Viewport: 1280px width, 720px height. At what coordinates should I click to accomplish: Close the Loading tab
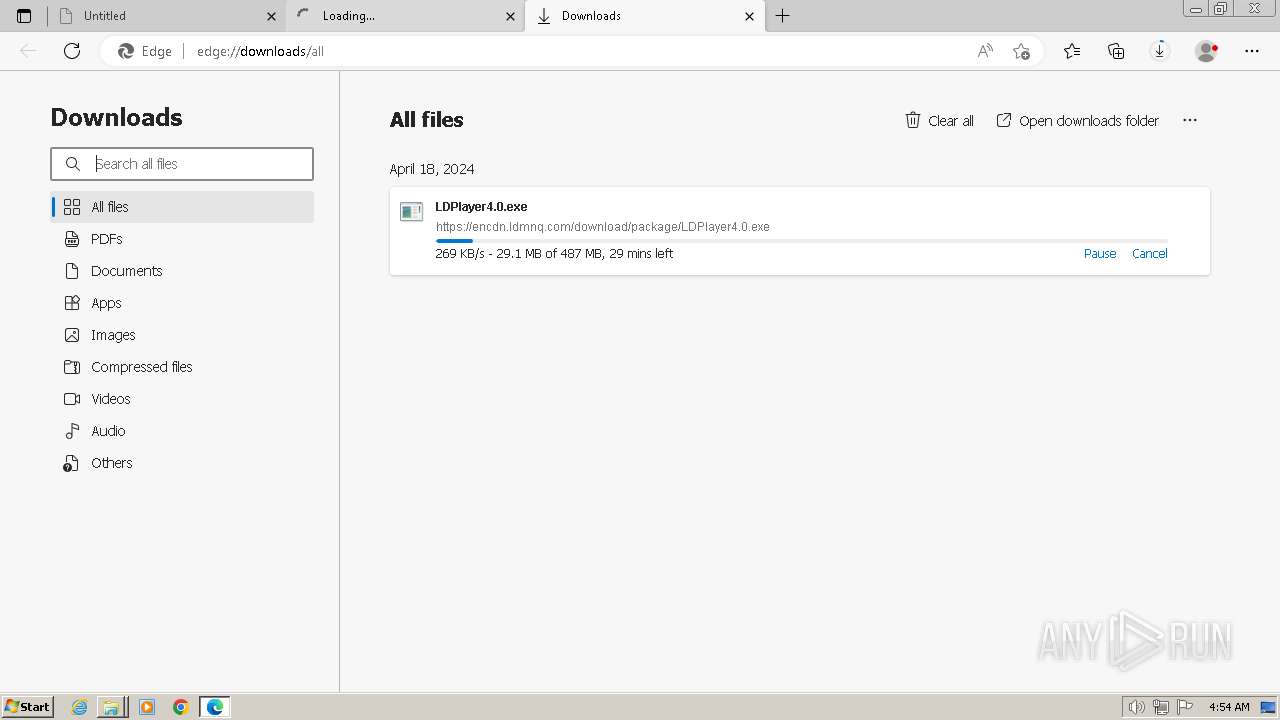[x=510, y=16]
